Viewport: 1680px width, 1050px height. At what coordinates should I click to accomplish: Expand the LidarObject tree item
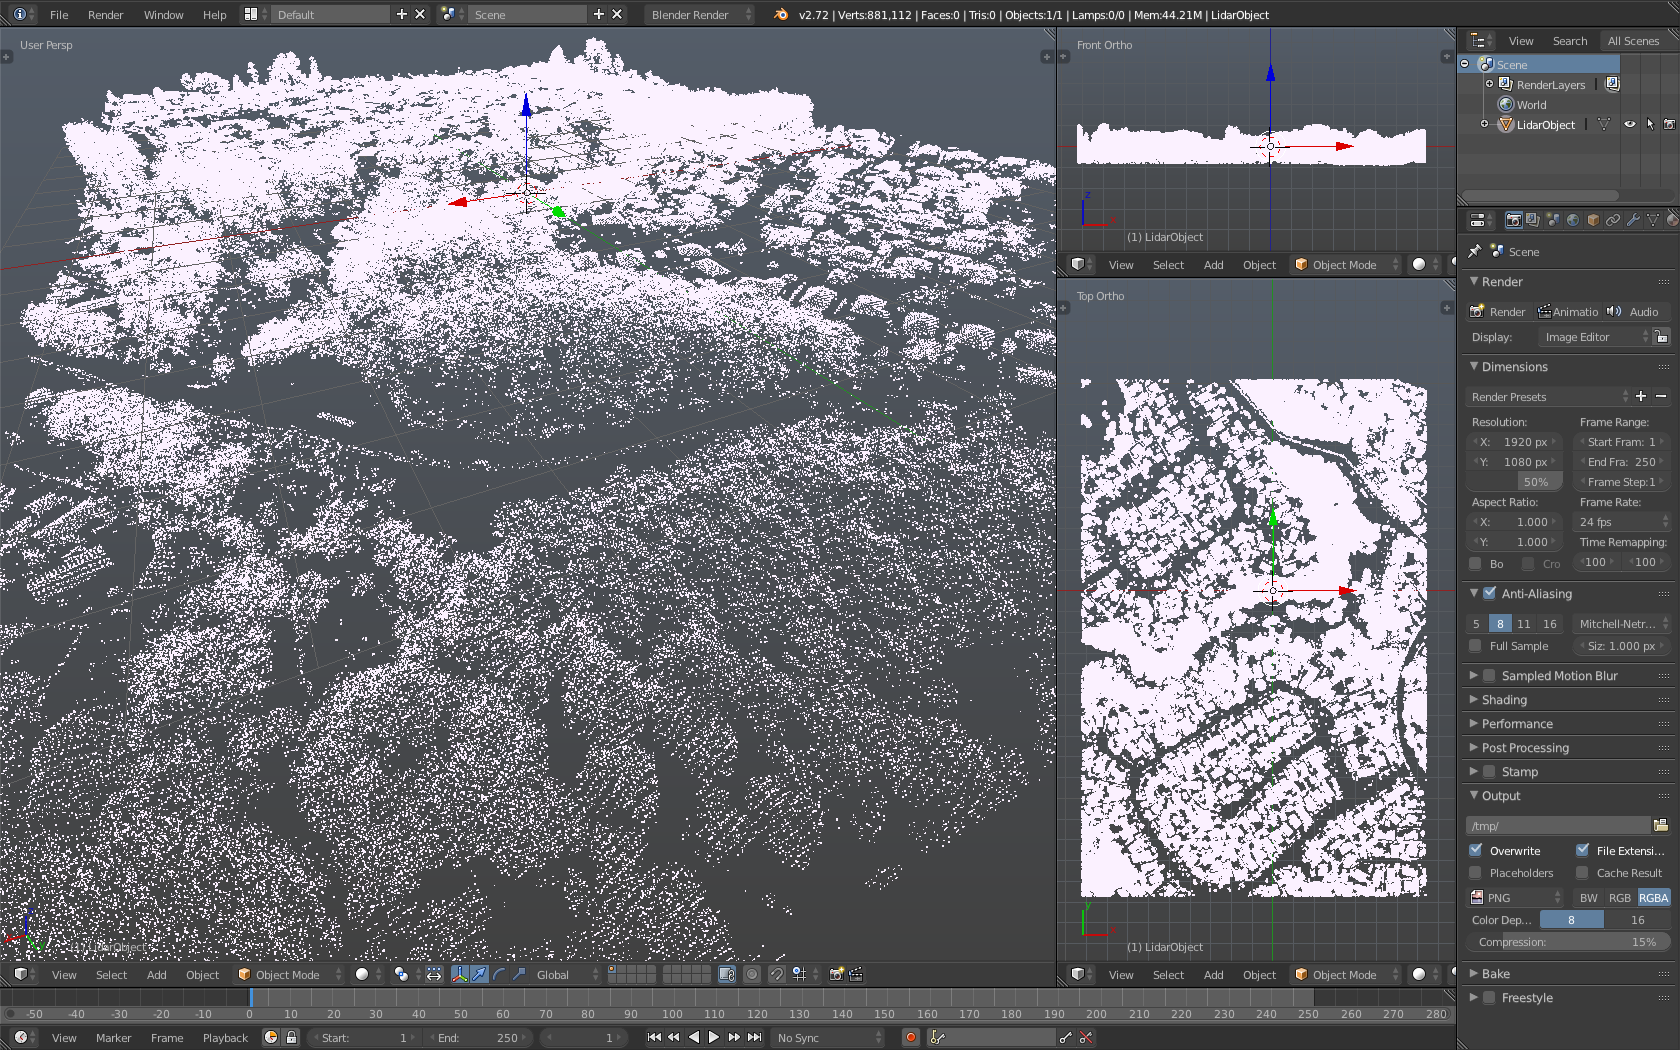pyautogui.click(x=1484, y=125)
